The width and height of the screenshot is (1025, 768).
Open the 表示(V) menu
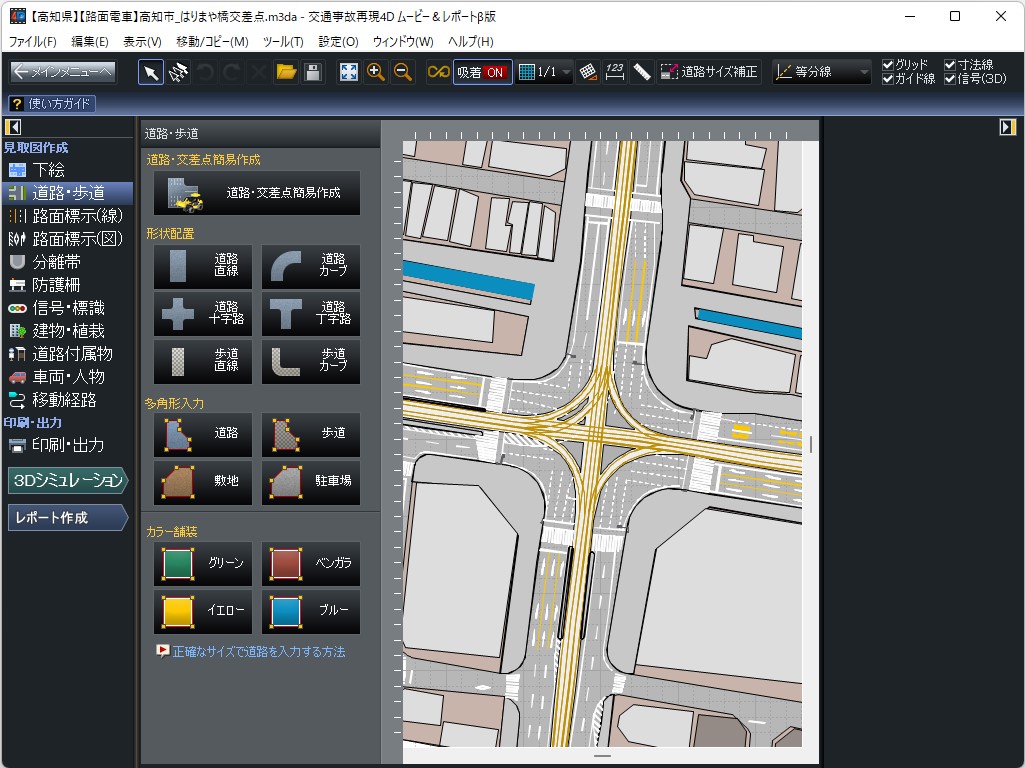click(142, 42)
